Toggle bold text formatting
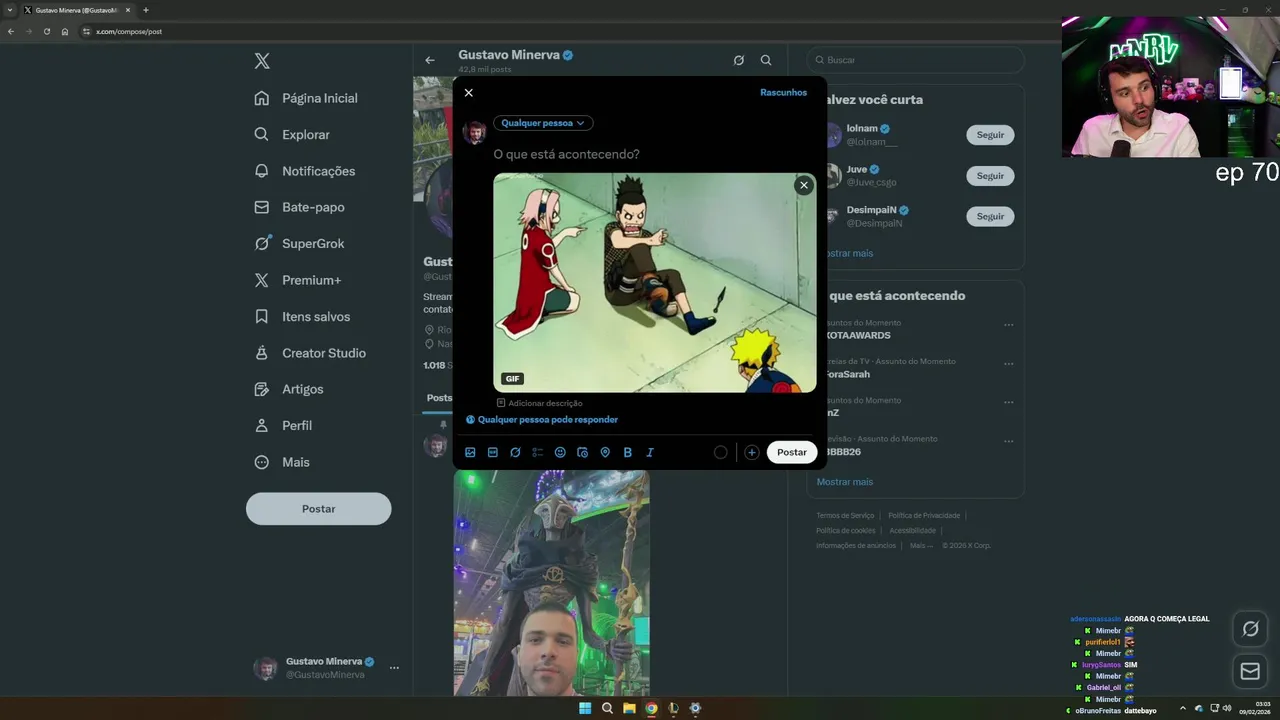This screenshot has height=720, width=1280. point(627,452)
